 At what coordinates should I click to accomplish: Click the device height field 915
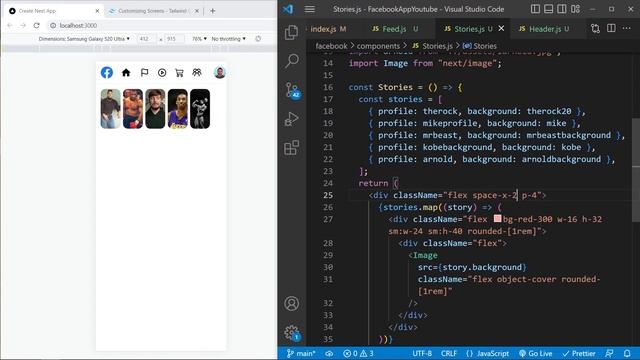174,39
